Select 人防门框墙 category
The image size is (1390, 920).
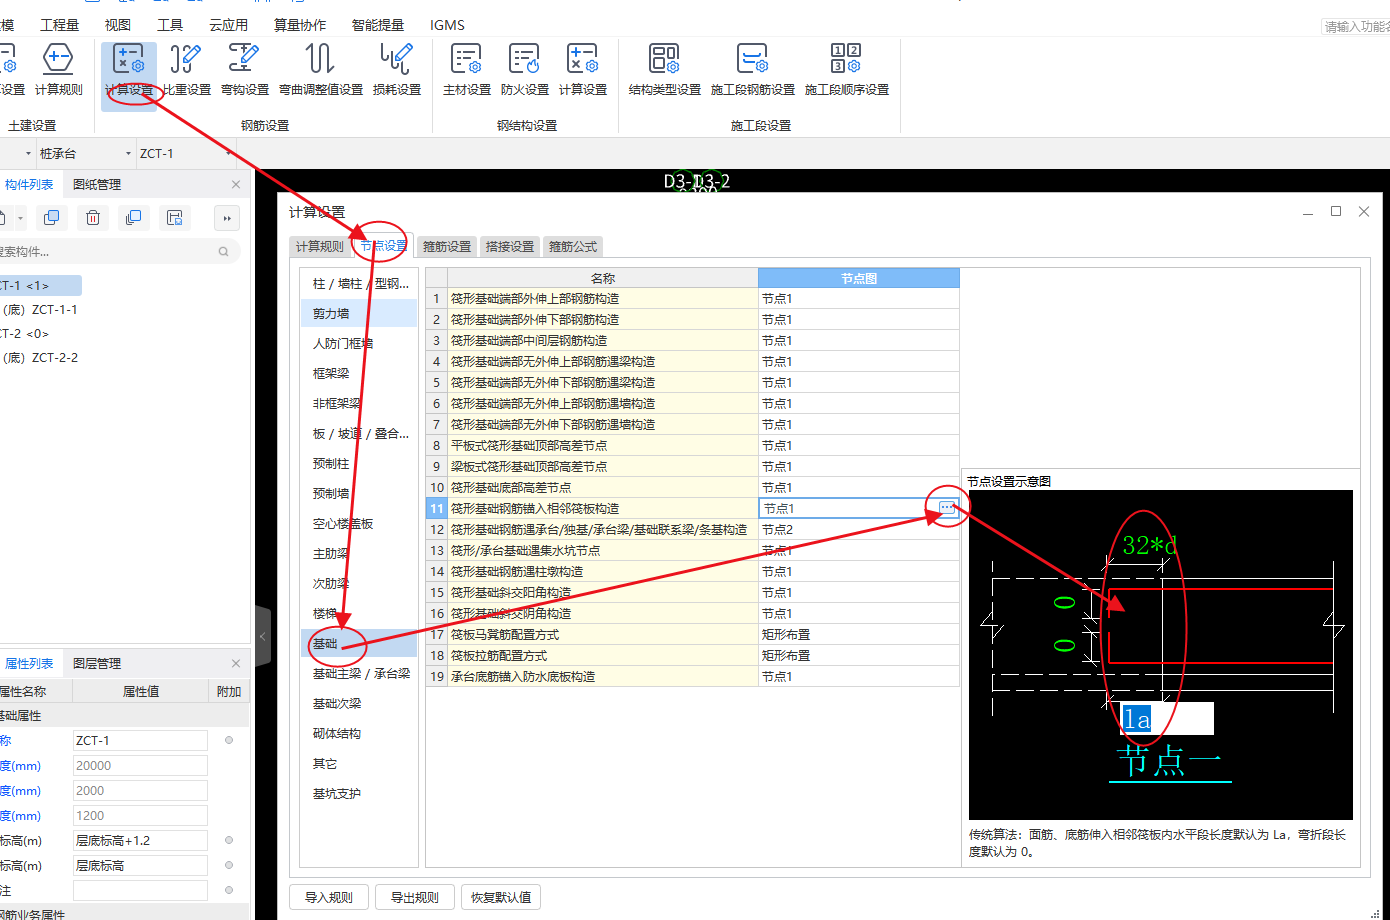tap(360, 343)
